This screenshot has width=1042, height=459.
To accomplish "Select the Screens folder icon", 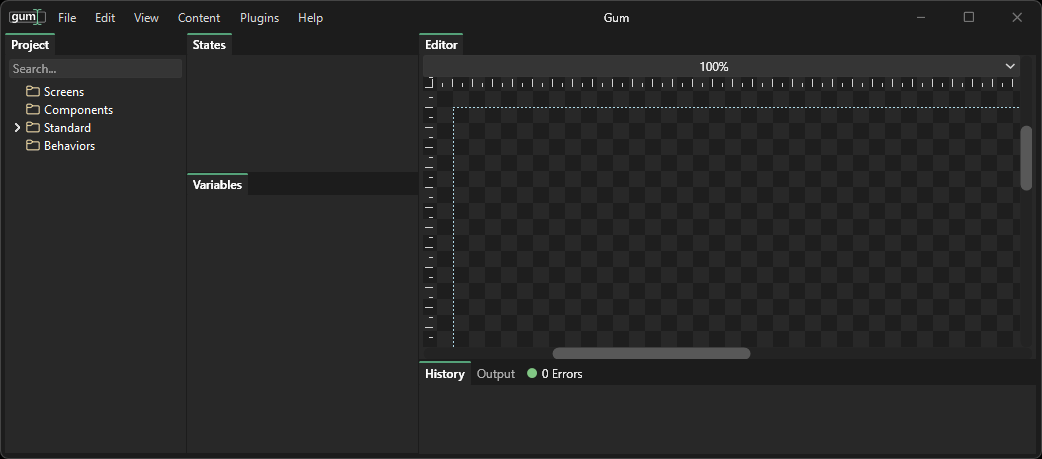I will (33, 92).
